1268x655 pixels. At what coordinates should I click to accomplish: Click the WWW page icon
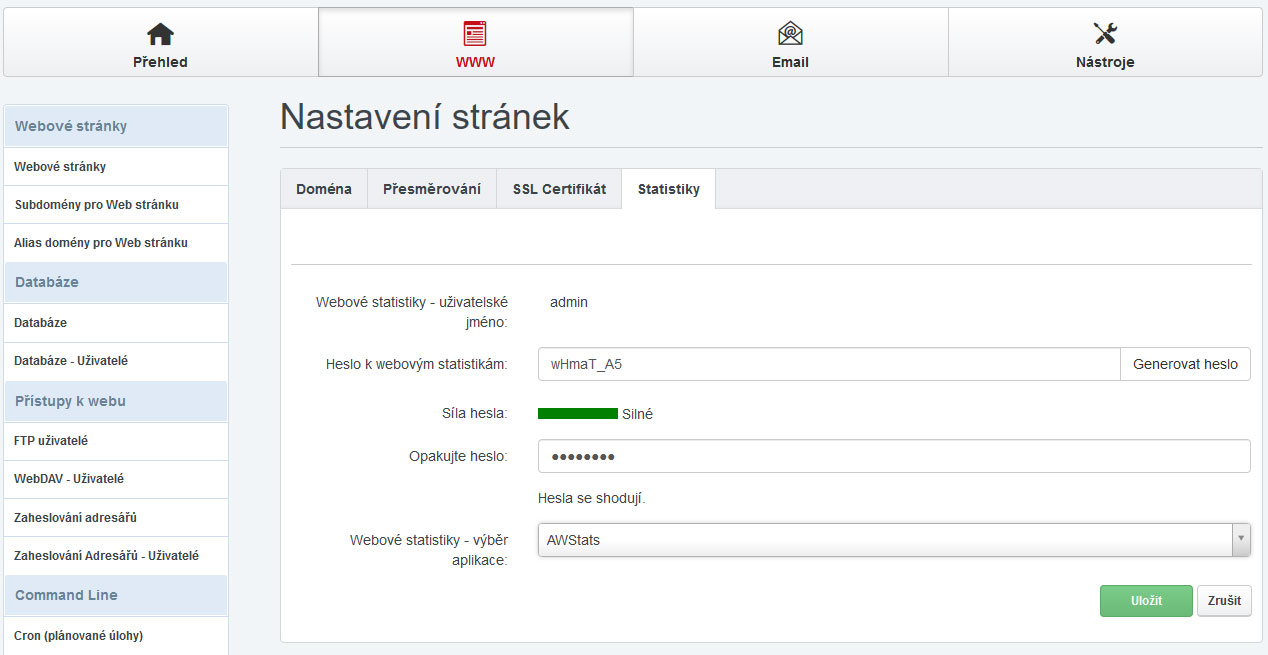coord(475,34)
